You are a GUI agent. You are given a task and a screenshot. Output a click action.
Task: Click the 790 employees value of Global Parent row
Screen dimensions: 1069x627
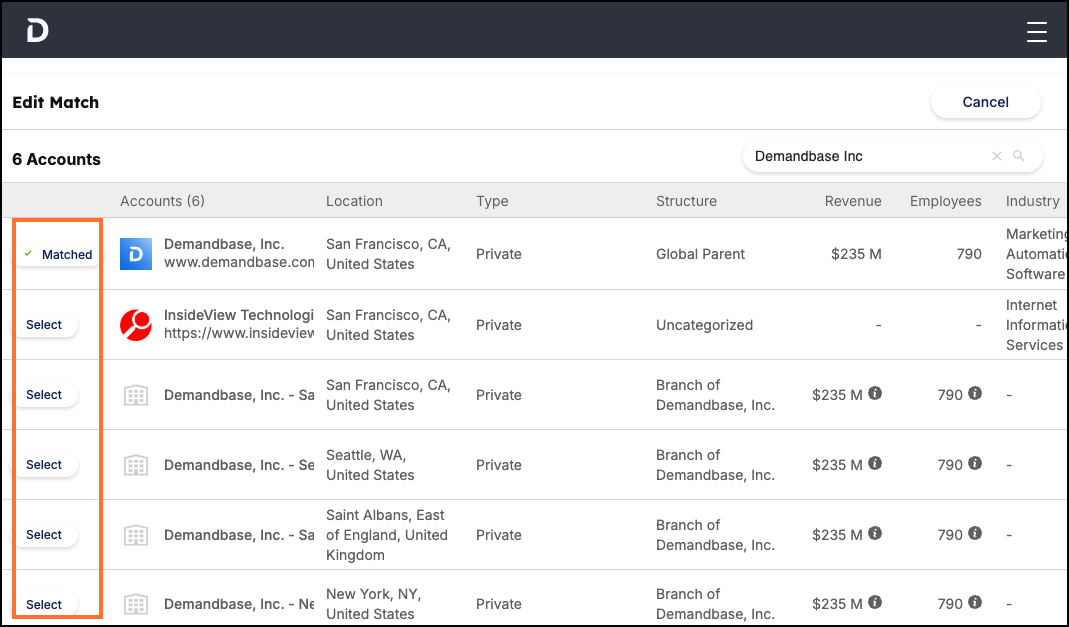[969, 254]
